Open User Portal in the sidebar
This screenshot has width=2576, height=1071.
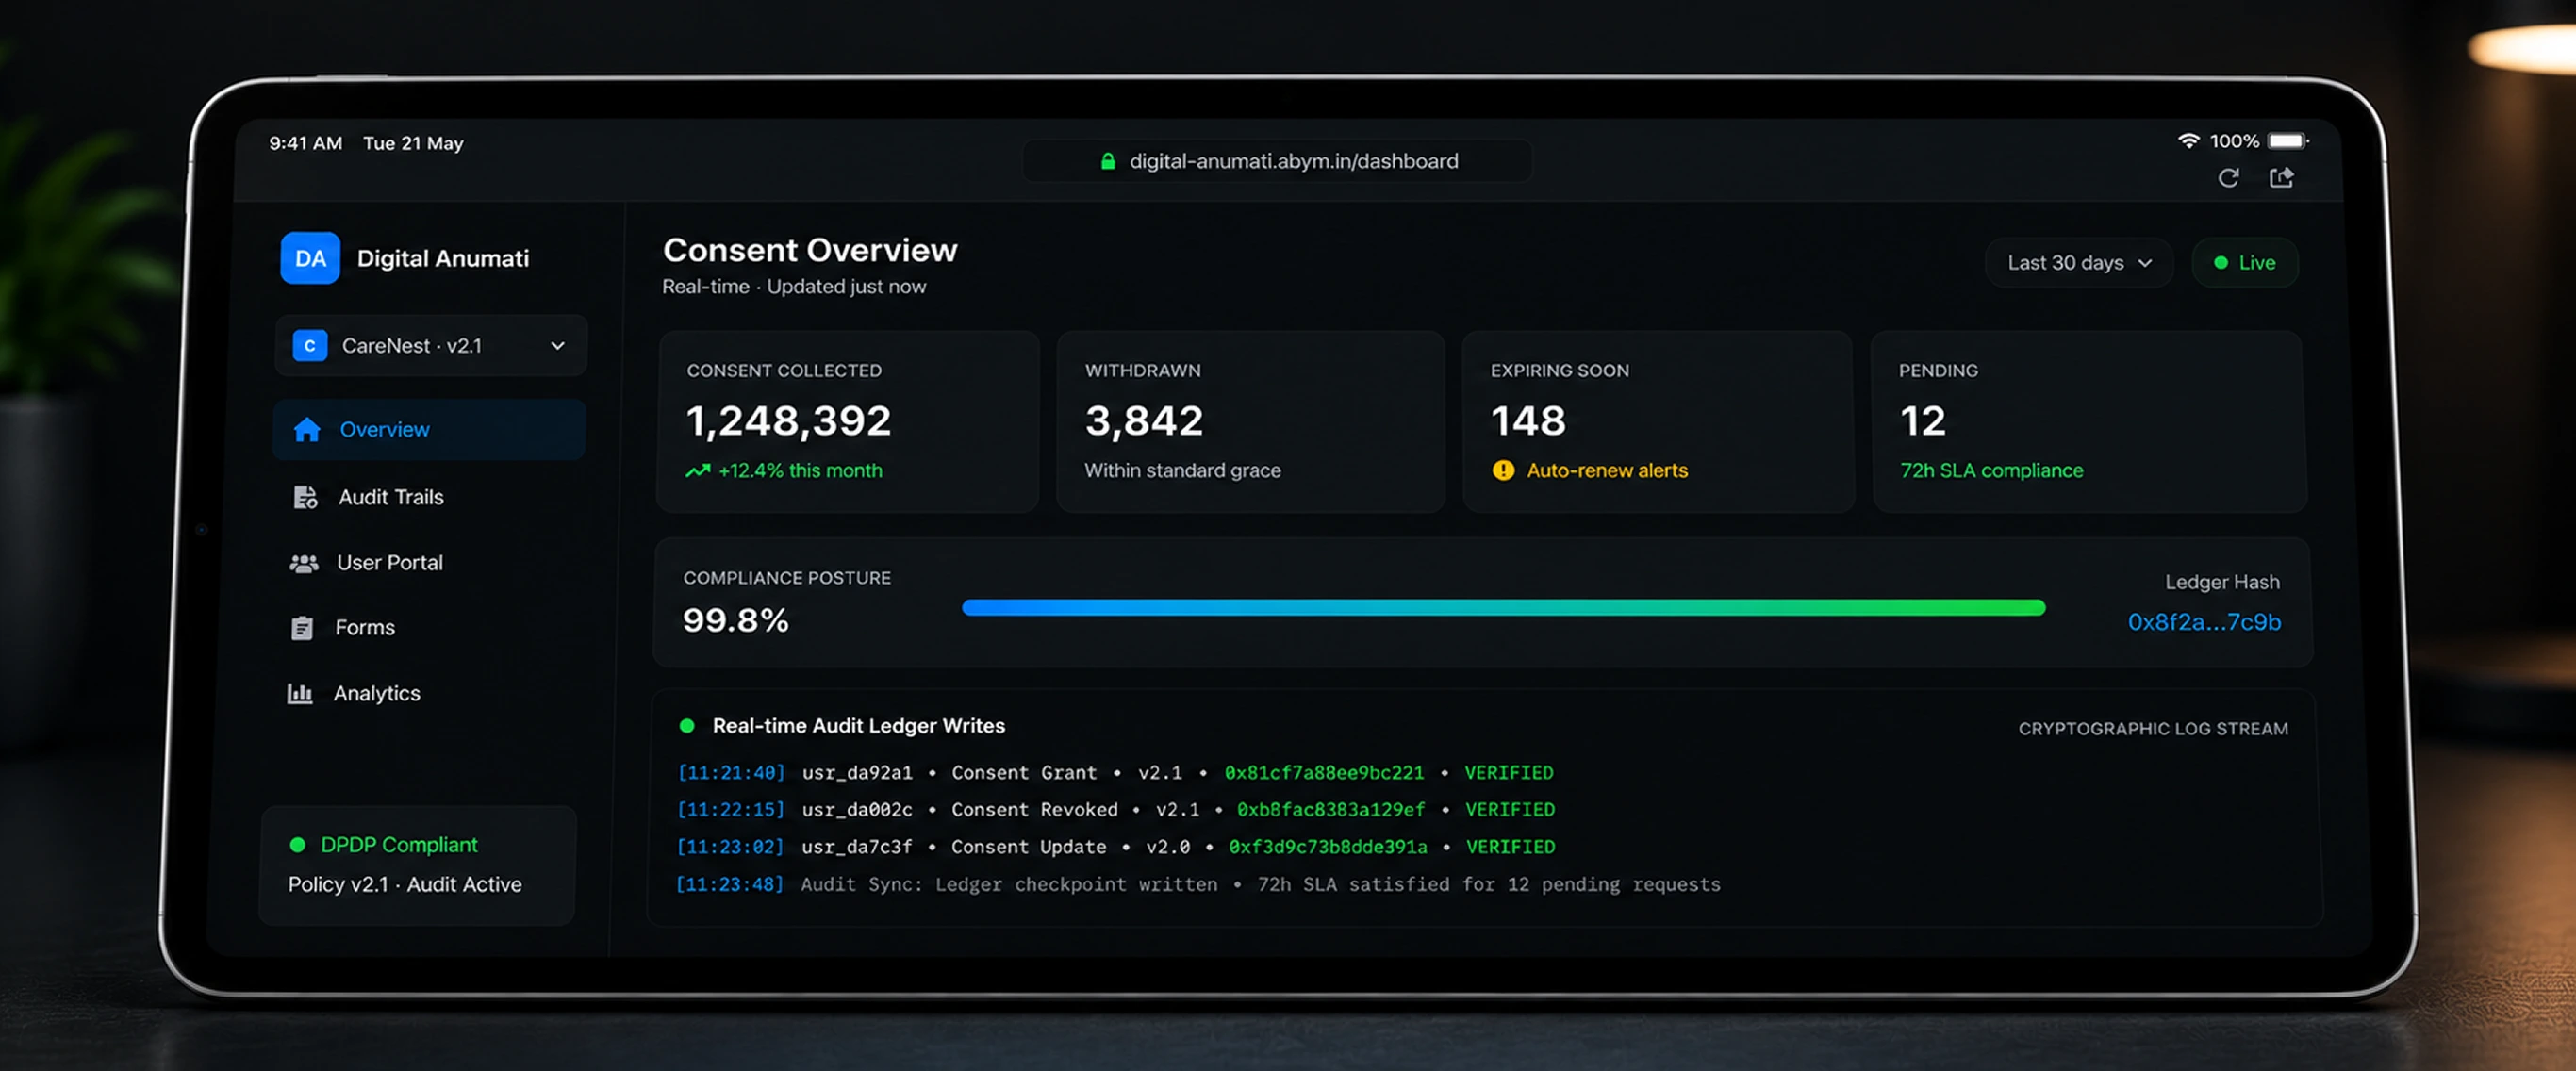(389, 563)
